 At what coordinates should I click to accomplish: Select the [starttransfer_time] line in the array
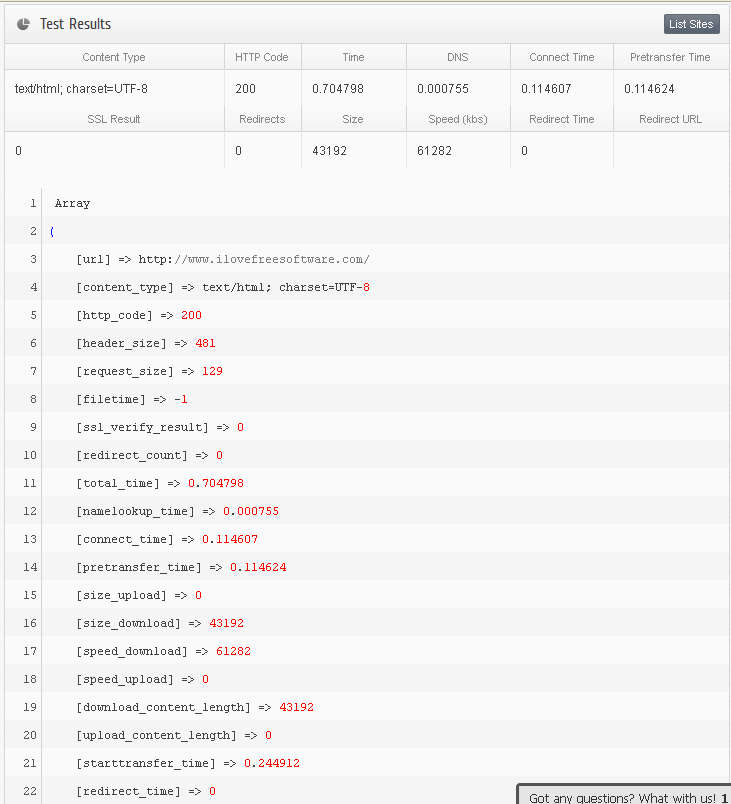tap(188, 763)
